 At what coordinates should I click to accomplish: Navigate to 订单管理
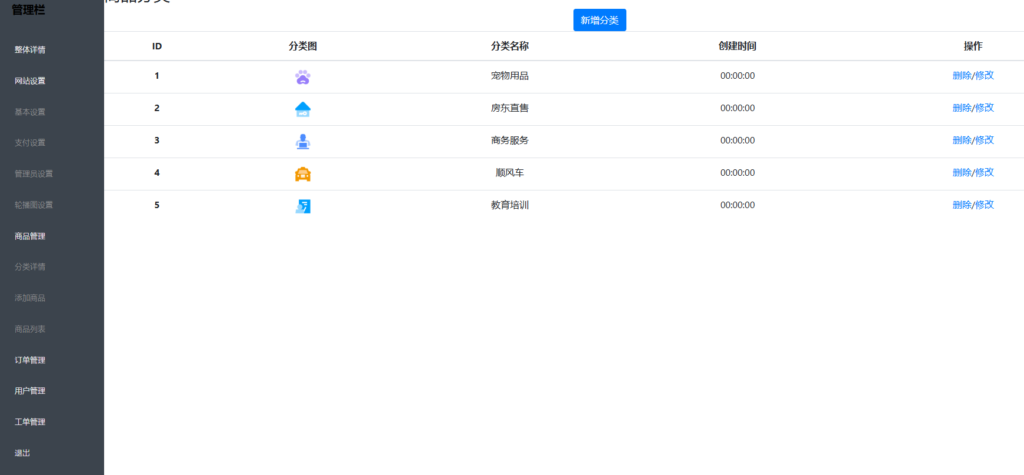click(x=30, y=360)
